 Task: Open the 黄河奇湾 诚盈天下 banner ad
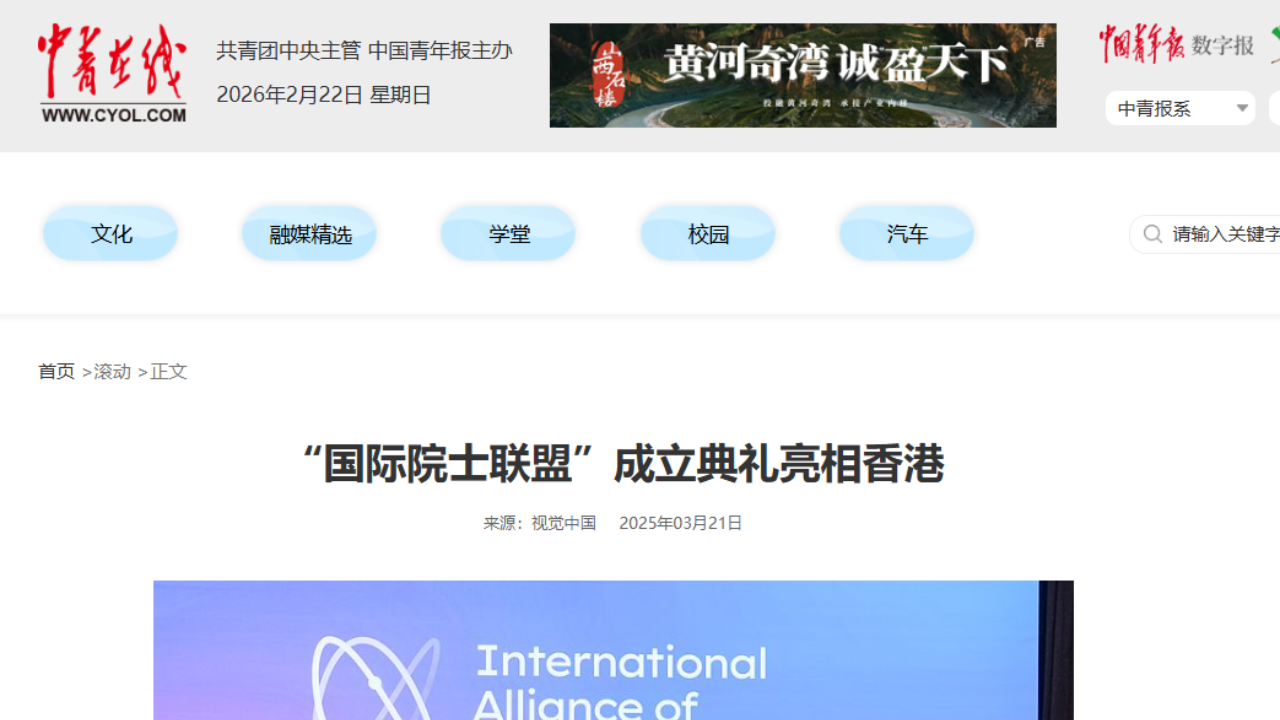802,75
